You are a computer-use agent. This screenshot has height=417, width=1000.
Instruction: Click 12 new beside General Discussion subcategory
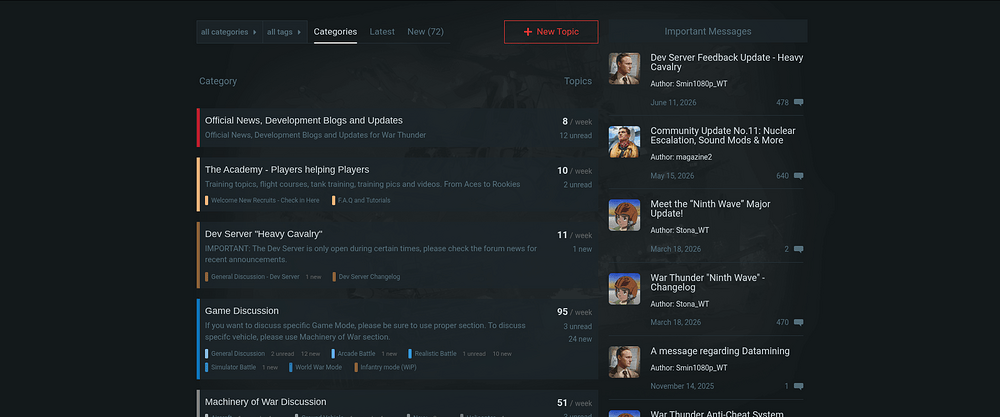point(311,354)
